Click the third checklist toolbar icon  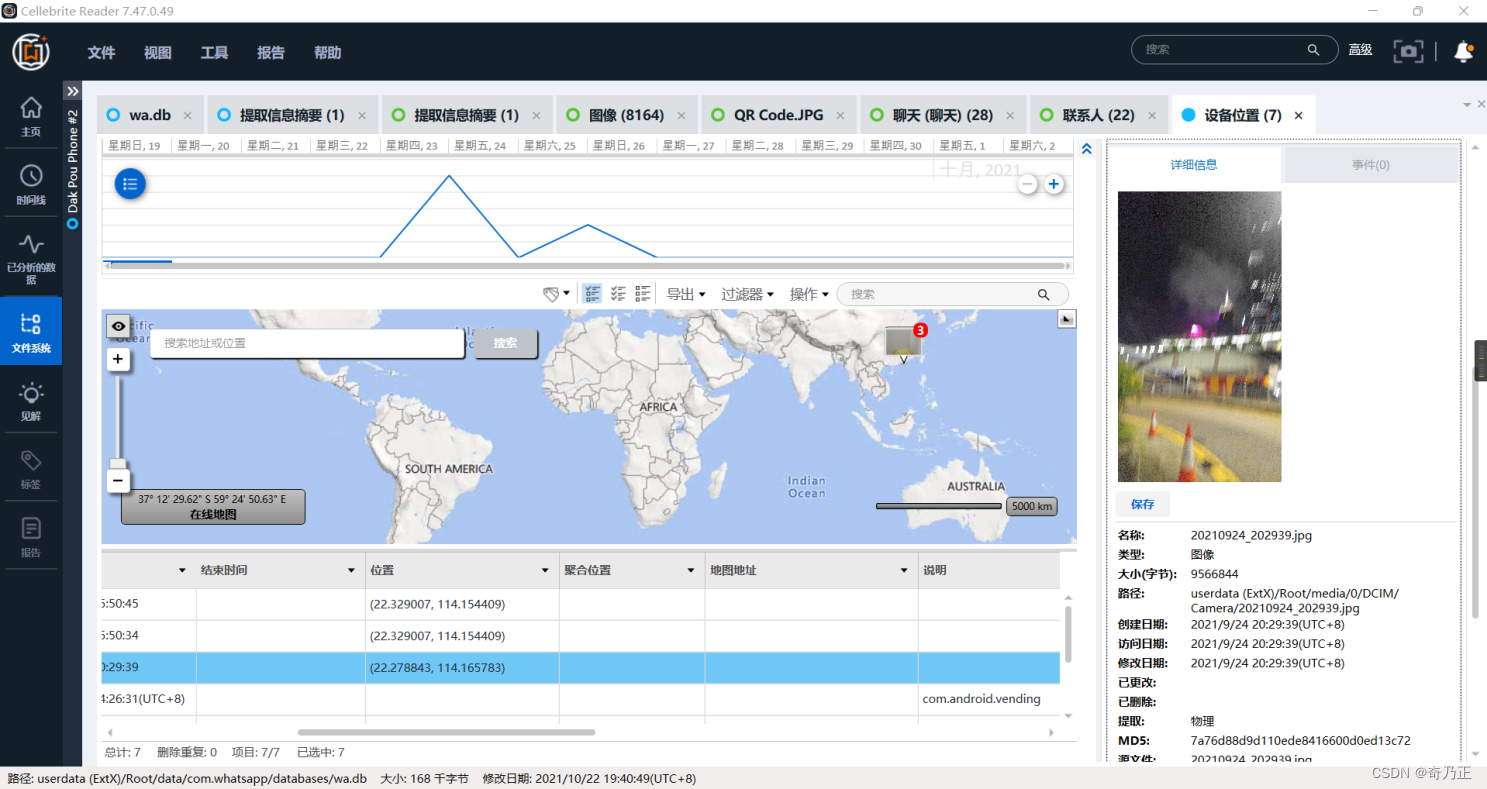click(x=643, y=294)
